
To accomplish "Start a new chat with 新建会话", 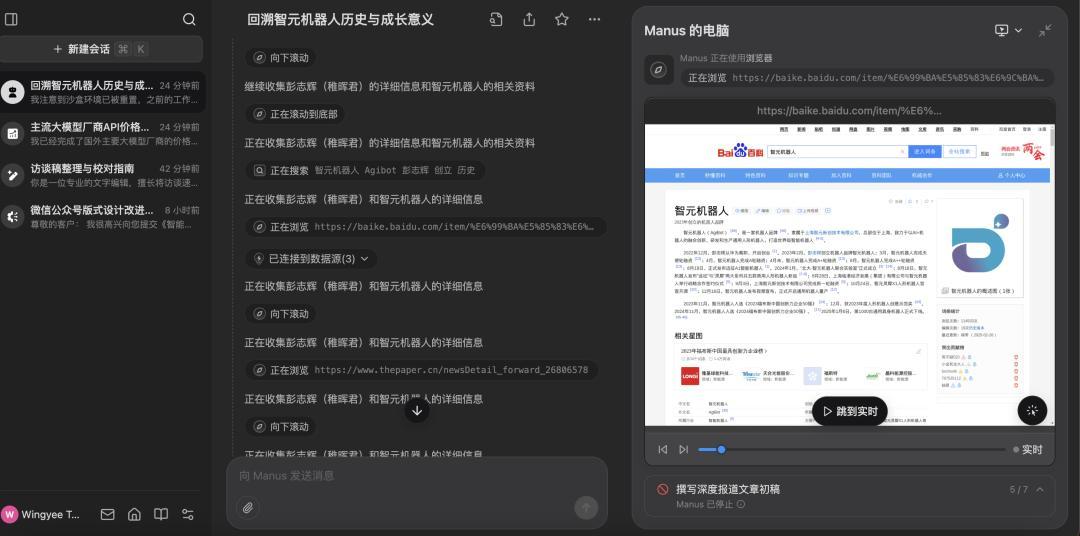I will click(x=101, y=49).
